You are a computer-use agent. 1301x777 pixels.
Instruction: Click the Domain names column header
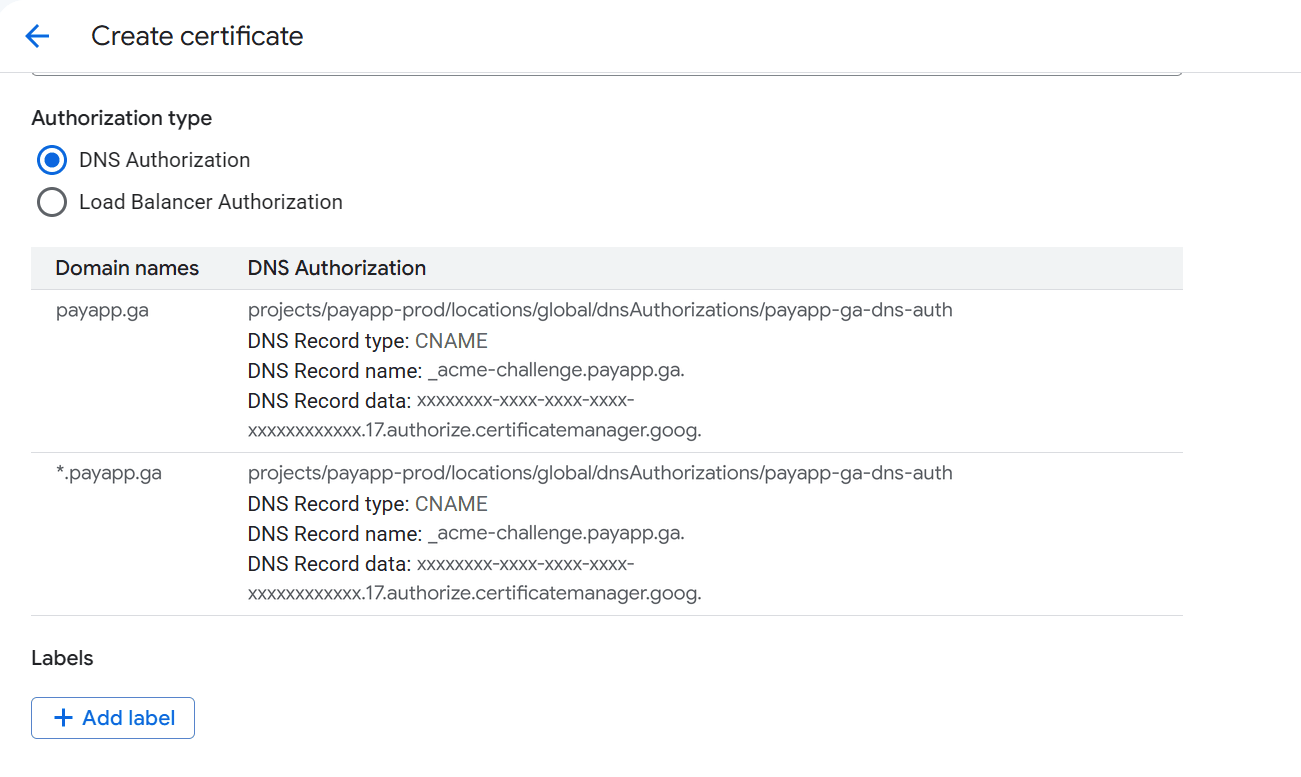pos(127,268)
